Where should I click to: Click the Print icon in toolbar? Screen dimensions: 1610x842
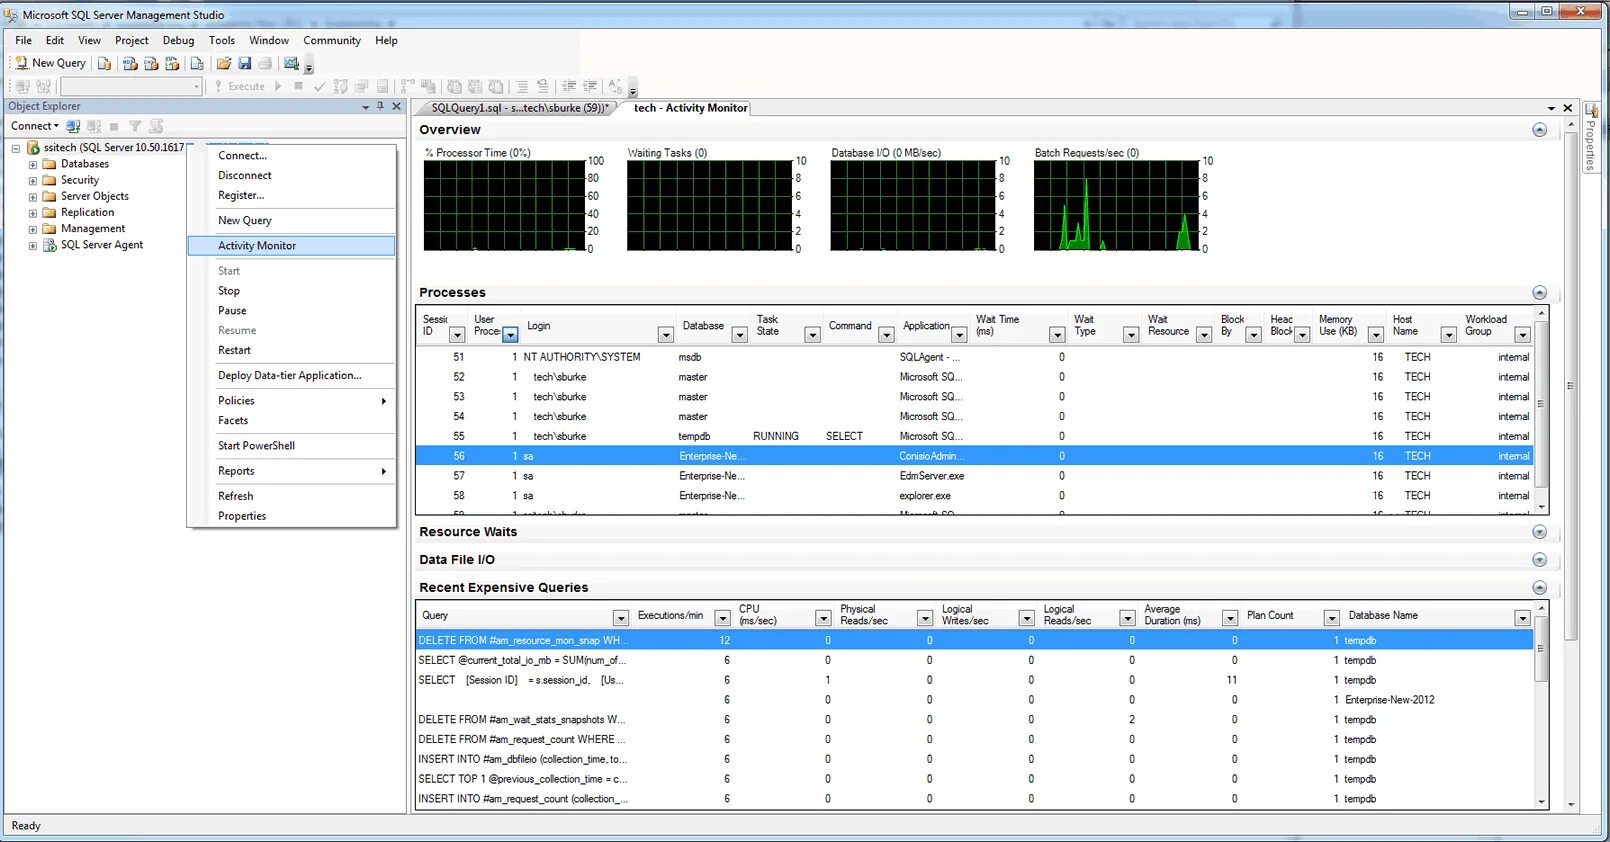265,63
